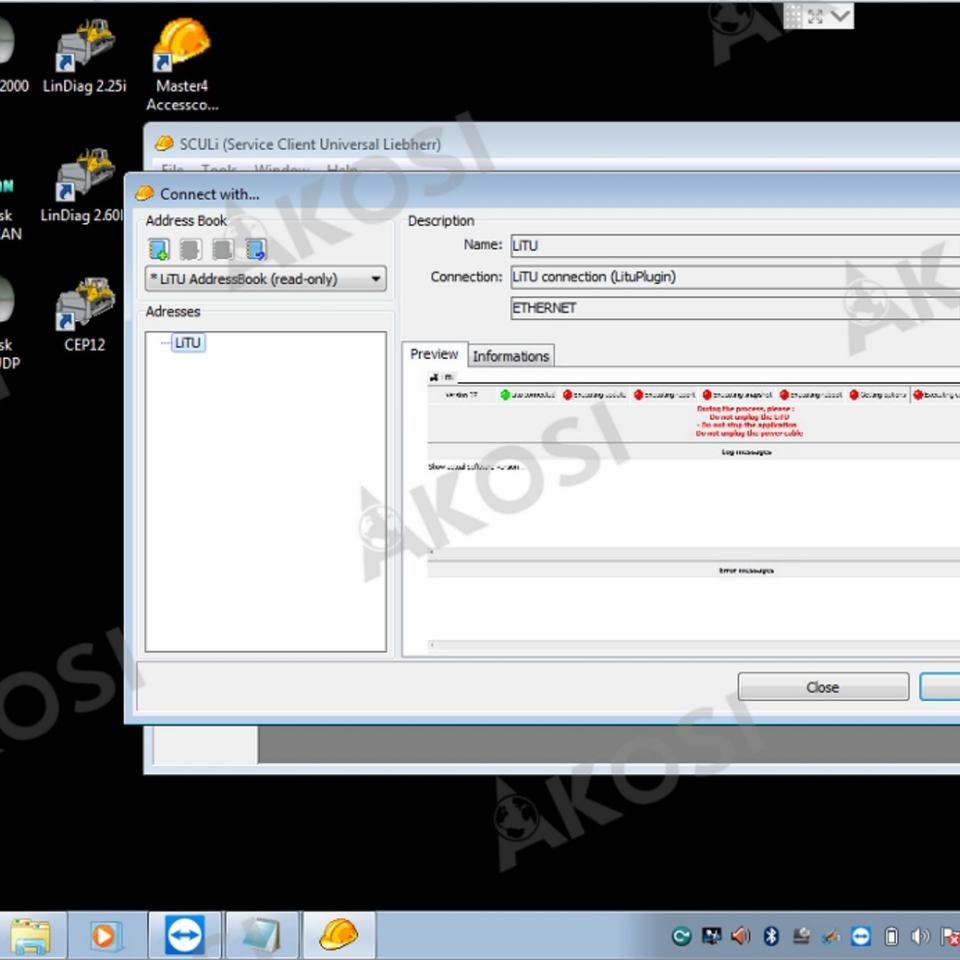Open Windows Media Player from taskbar
This screenshot has width=960, height=960.
107,936
